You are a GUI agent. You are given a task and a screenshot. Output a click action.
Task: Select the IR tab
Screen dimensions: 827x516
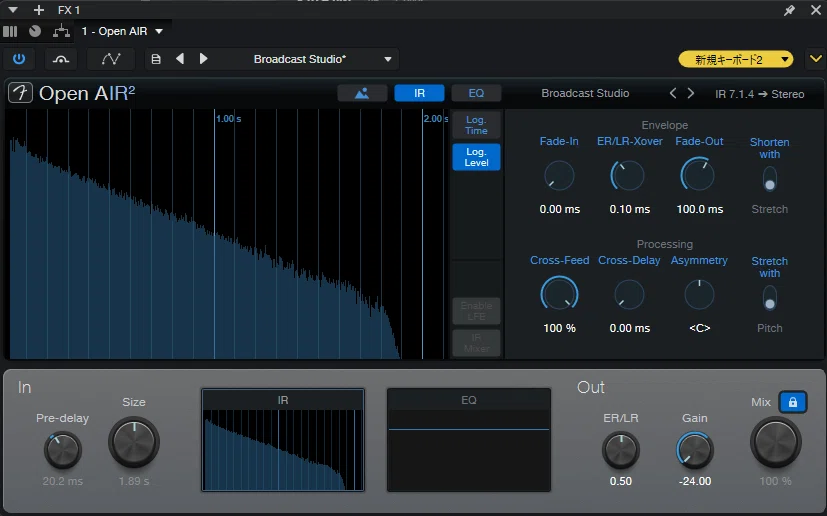(x=419, y=93)
